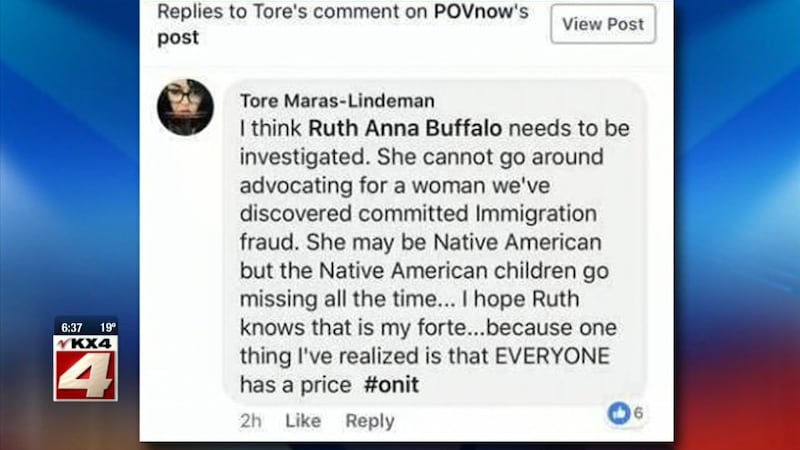The width and height of the screenshot is (800, 450).
Task: Click the word EVERYONE in the comment
Action: pos(553,356)
